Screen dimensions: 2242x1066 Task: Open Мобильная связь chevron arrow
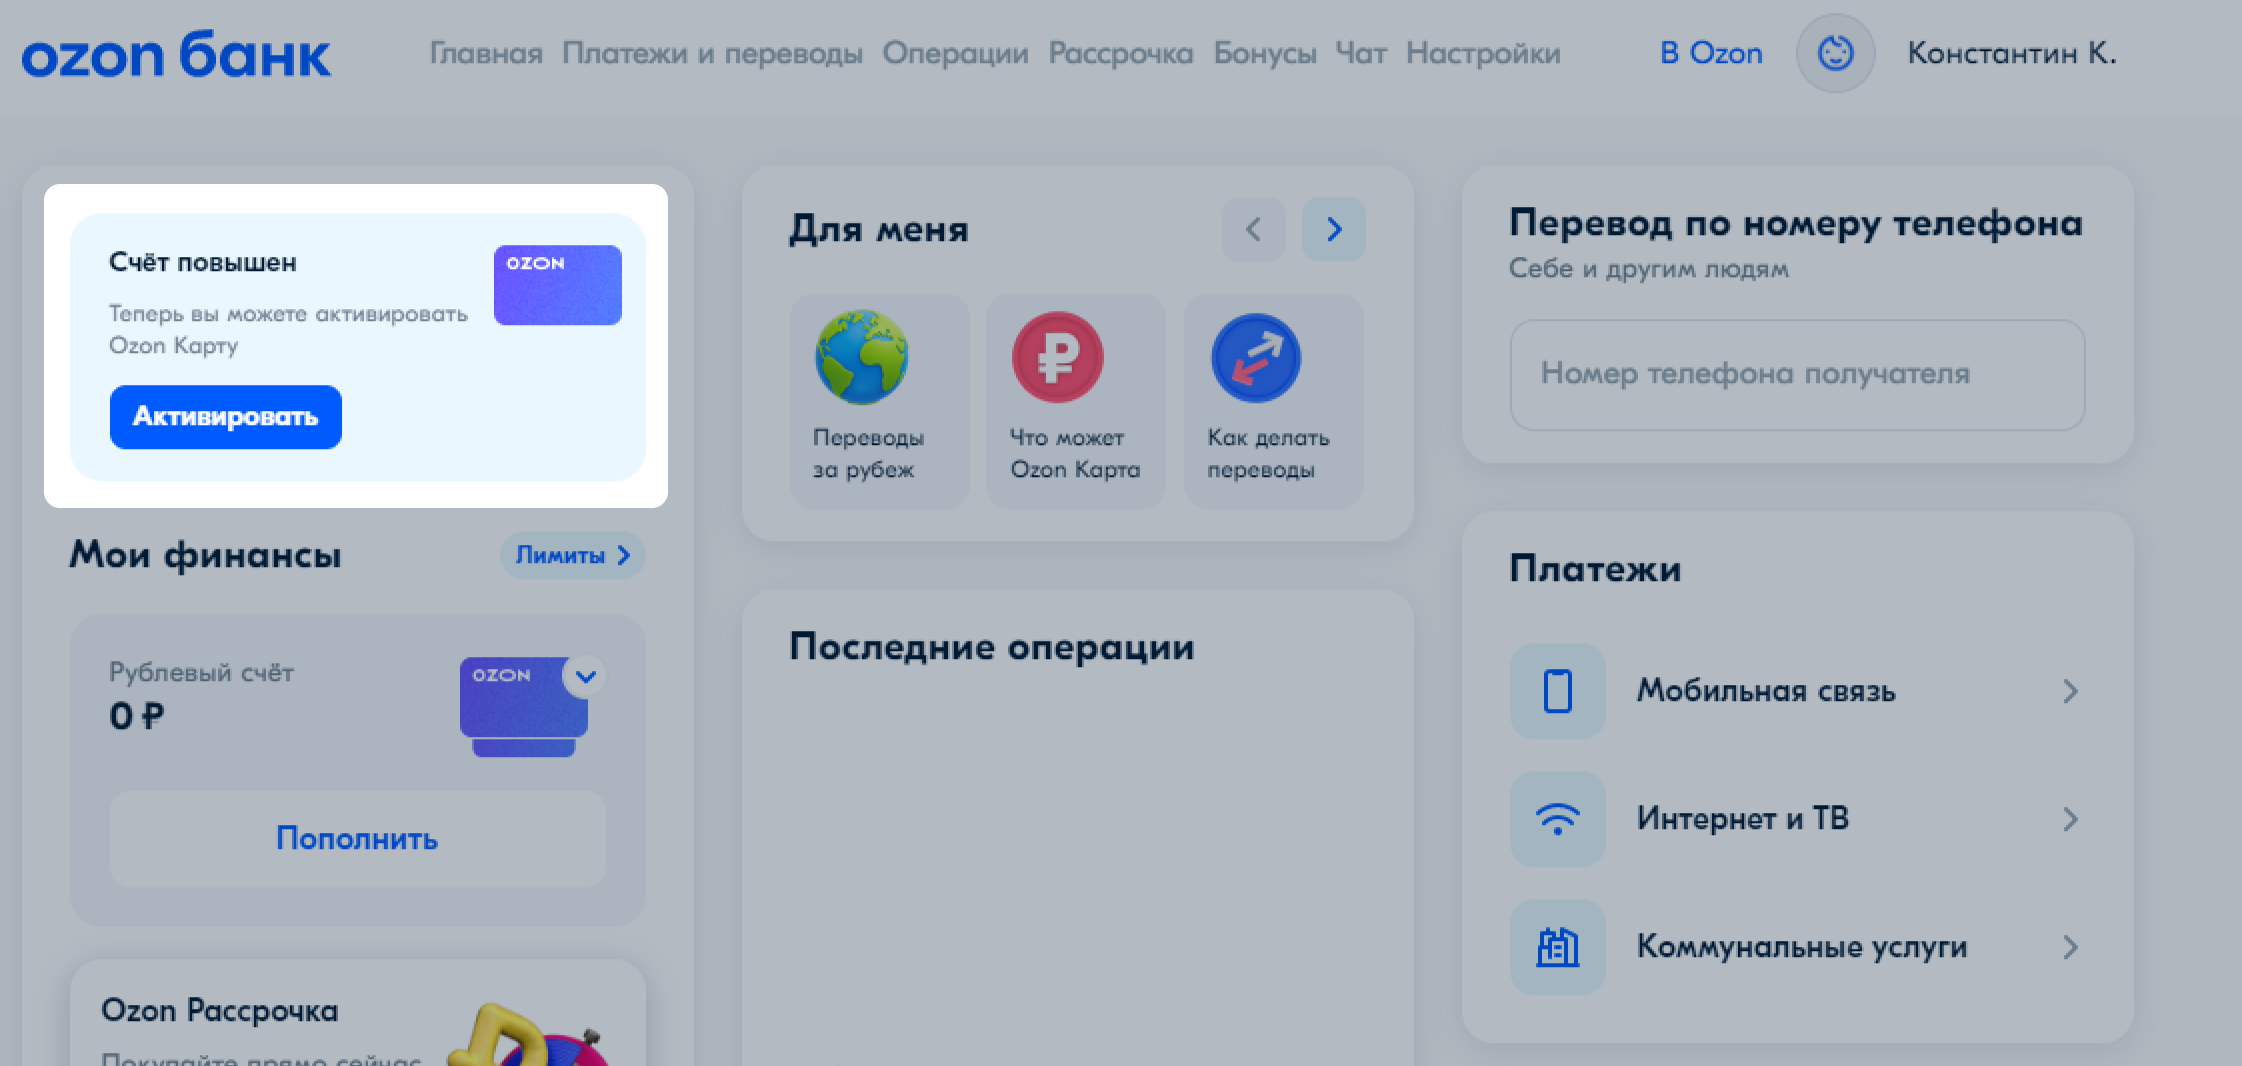coord(2070,691)
